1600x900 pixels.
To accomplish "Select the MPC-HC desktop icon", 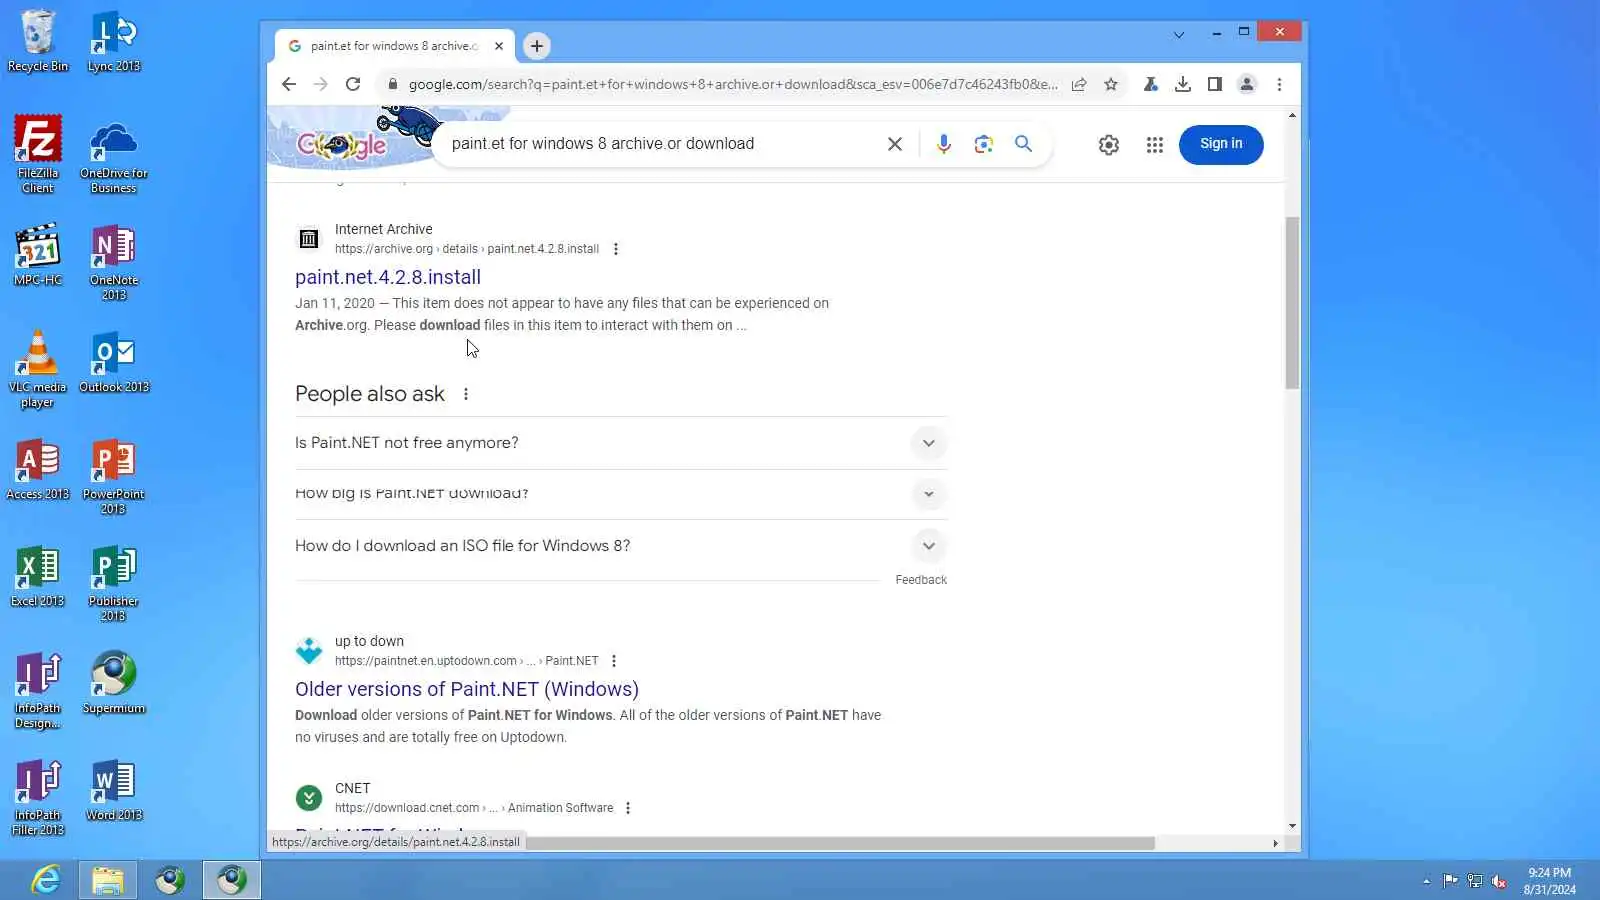I will [38, 254].
